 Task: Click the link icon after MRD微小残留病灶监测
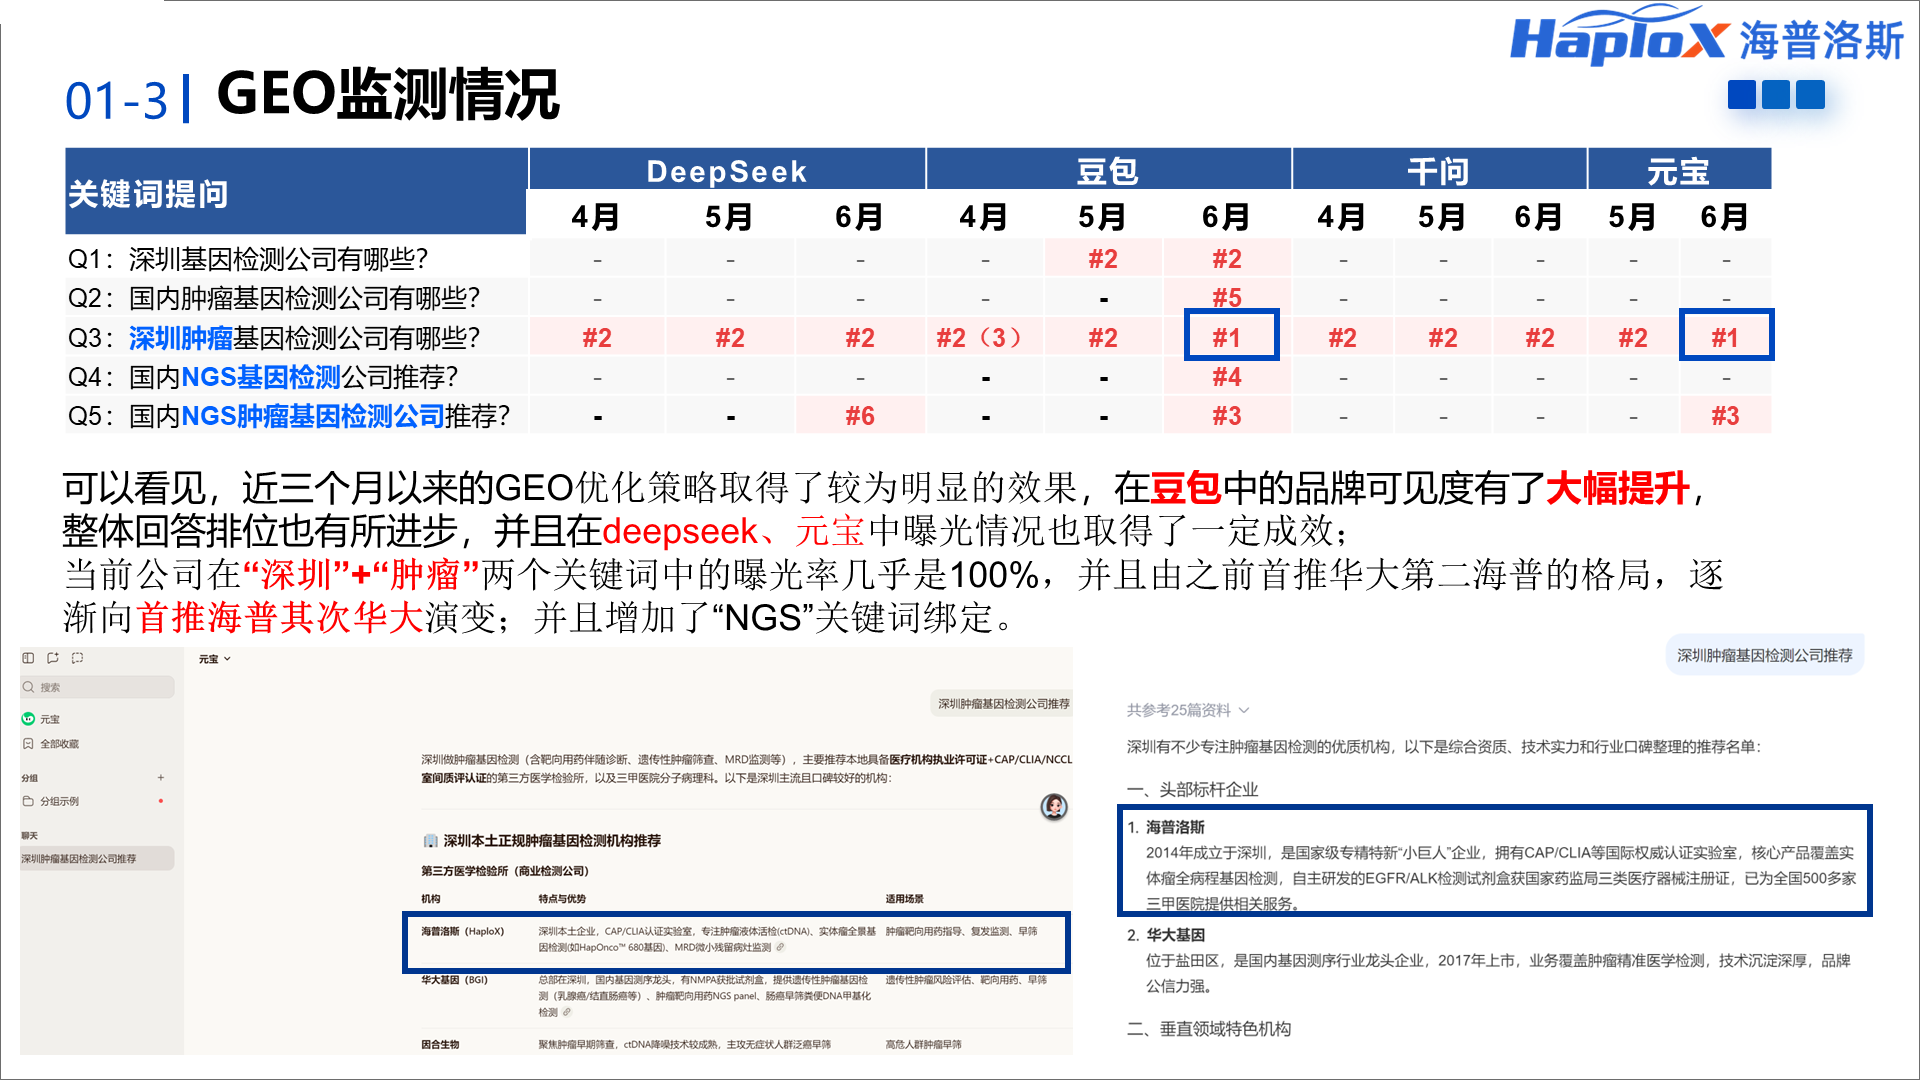coord(781,947)
